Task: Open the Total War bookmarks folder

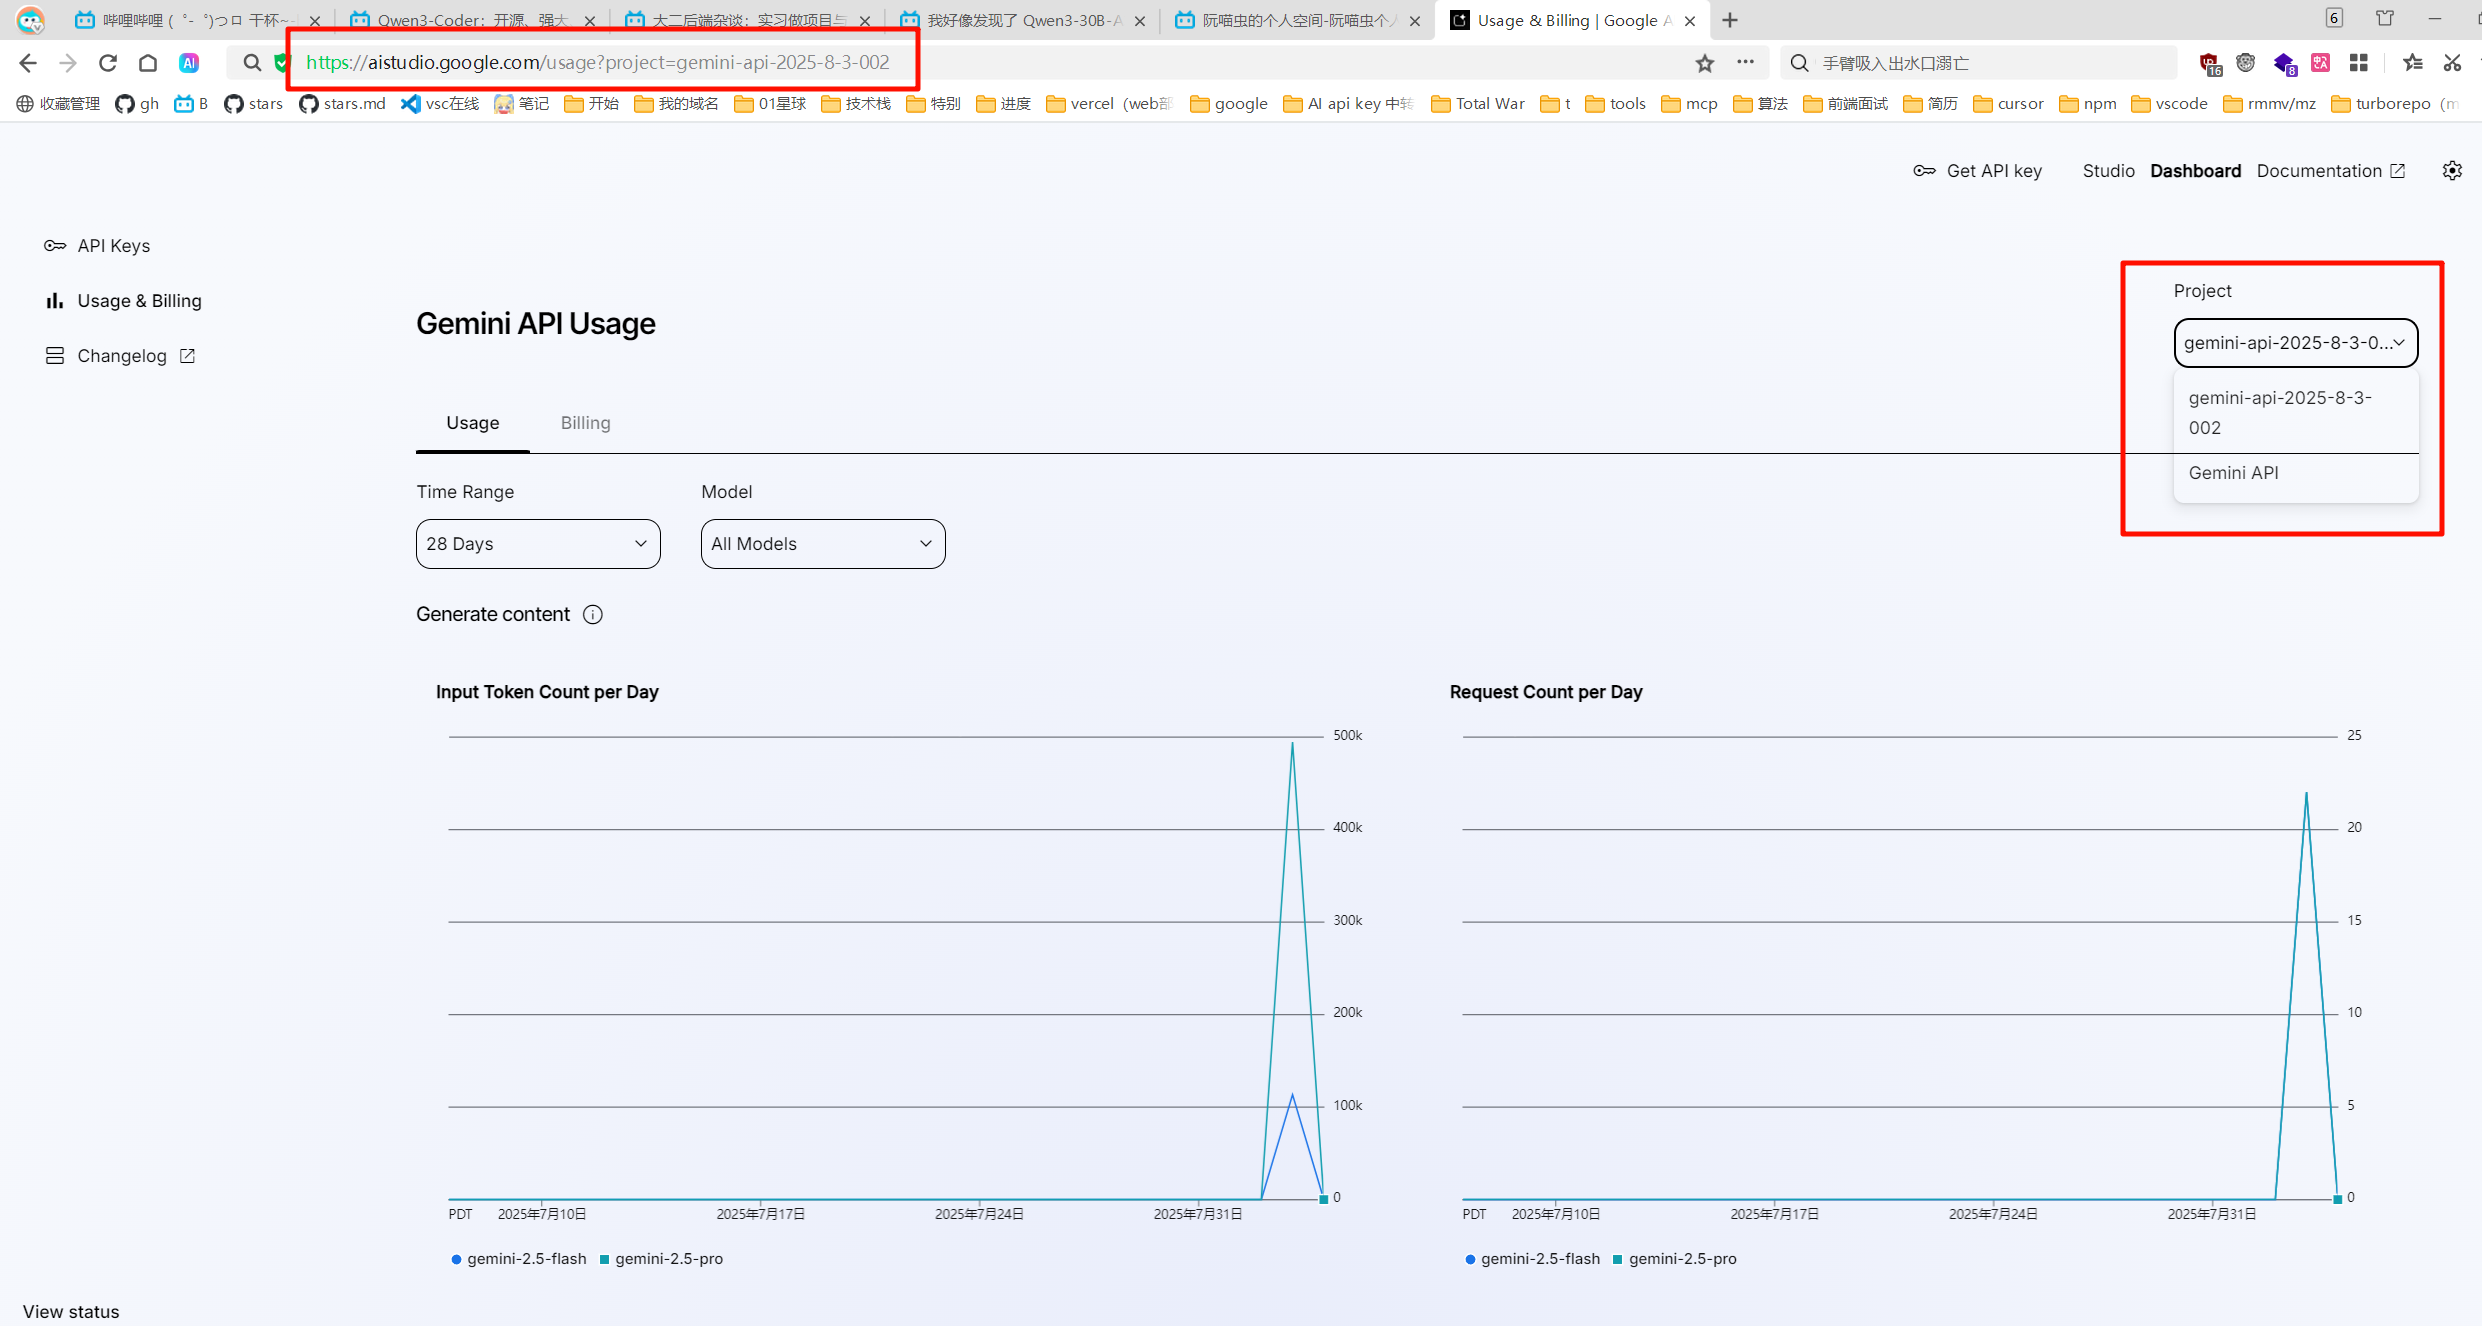Action: (x=1478, y=104)
